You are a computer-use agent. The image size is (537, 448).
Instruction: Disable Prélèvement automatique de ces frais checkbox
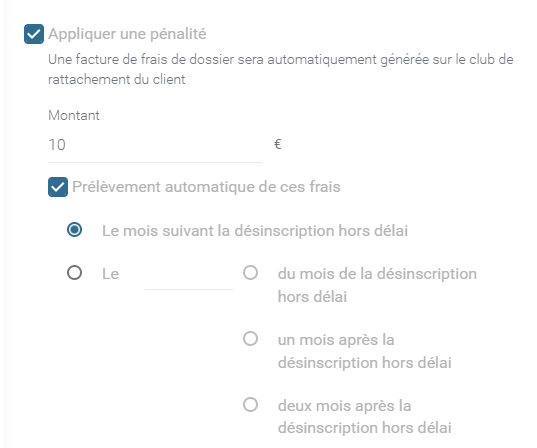pos(58,187)
